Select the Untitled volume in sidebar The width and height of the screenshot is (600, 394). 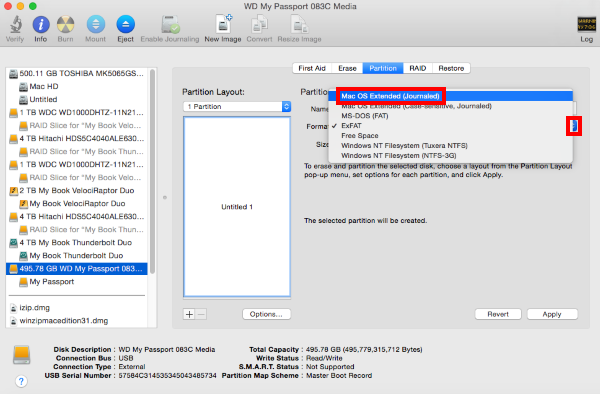[77, 99]
